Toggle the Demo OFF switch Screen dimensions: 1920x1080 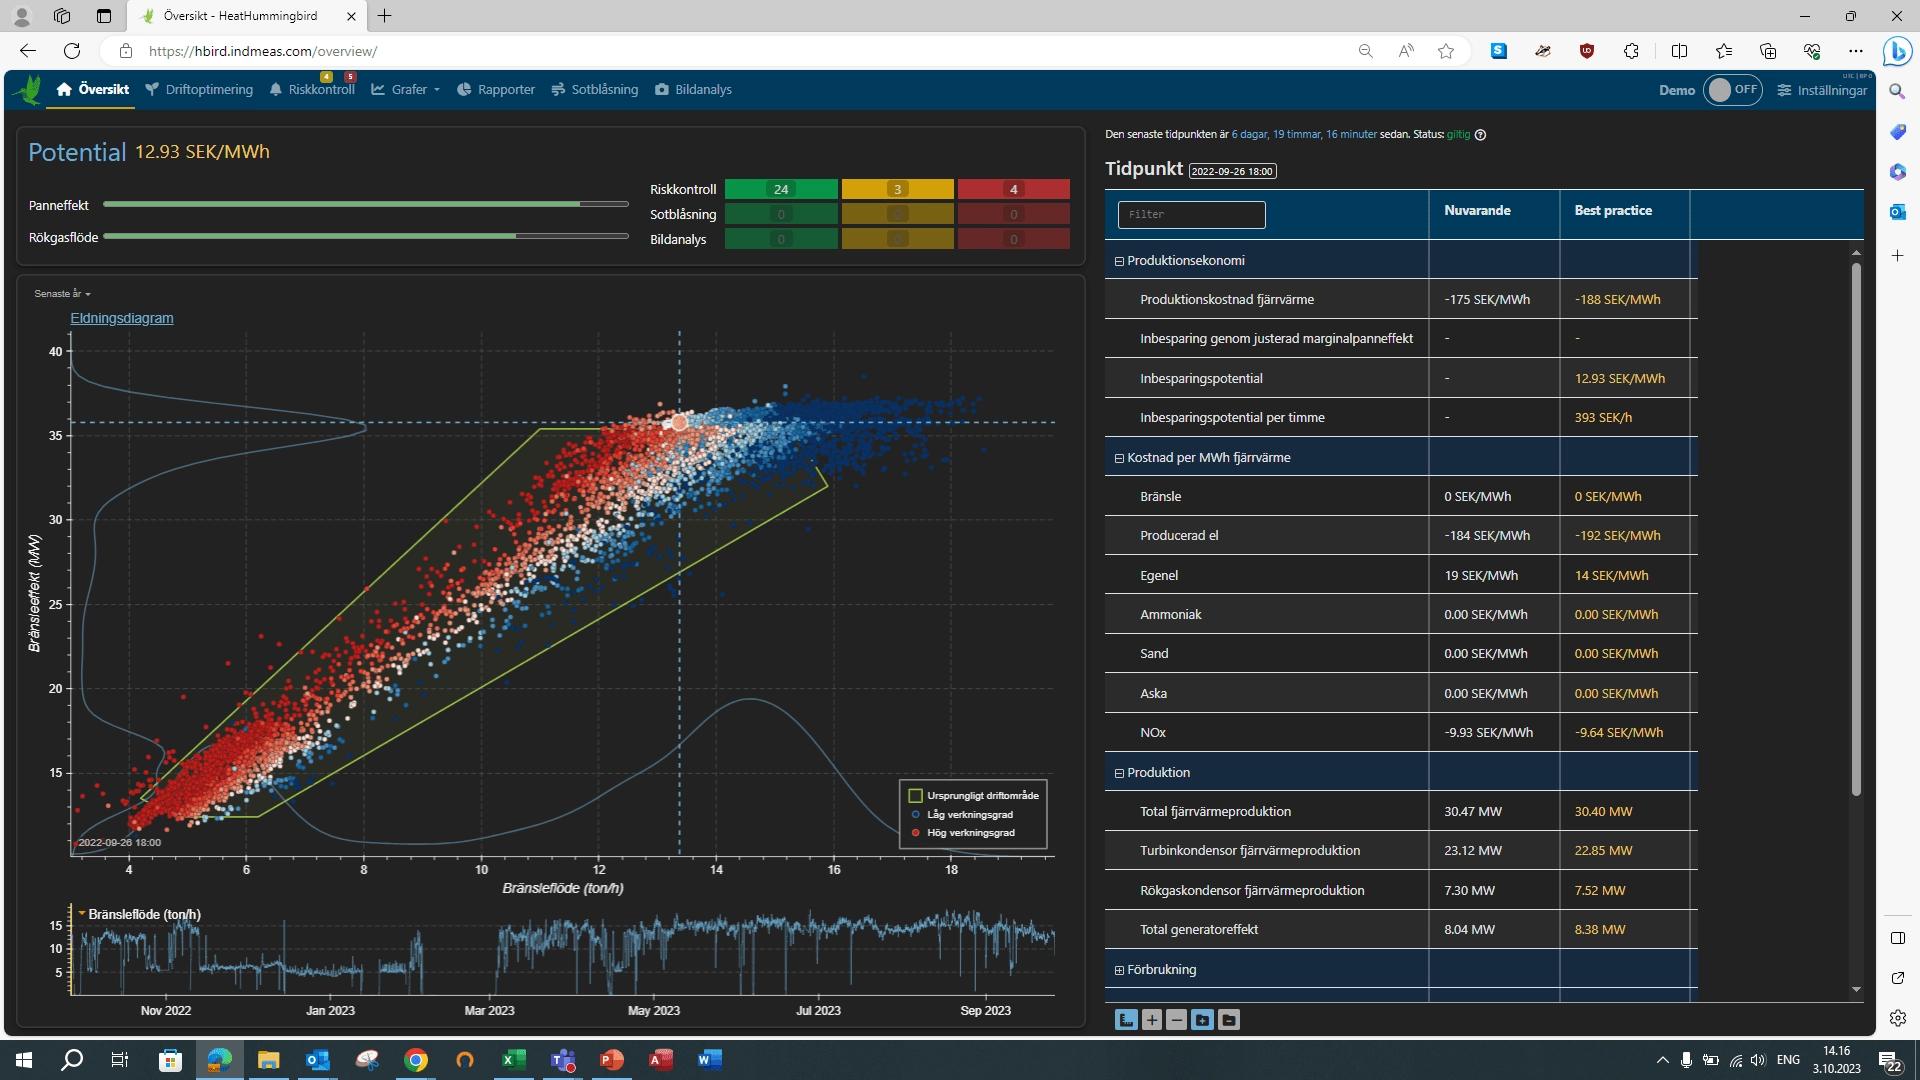pos(1732,90)
